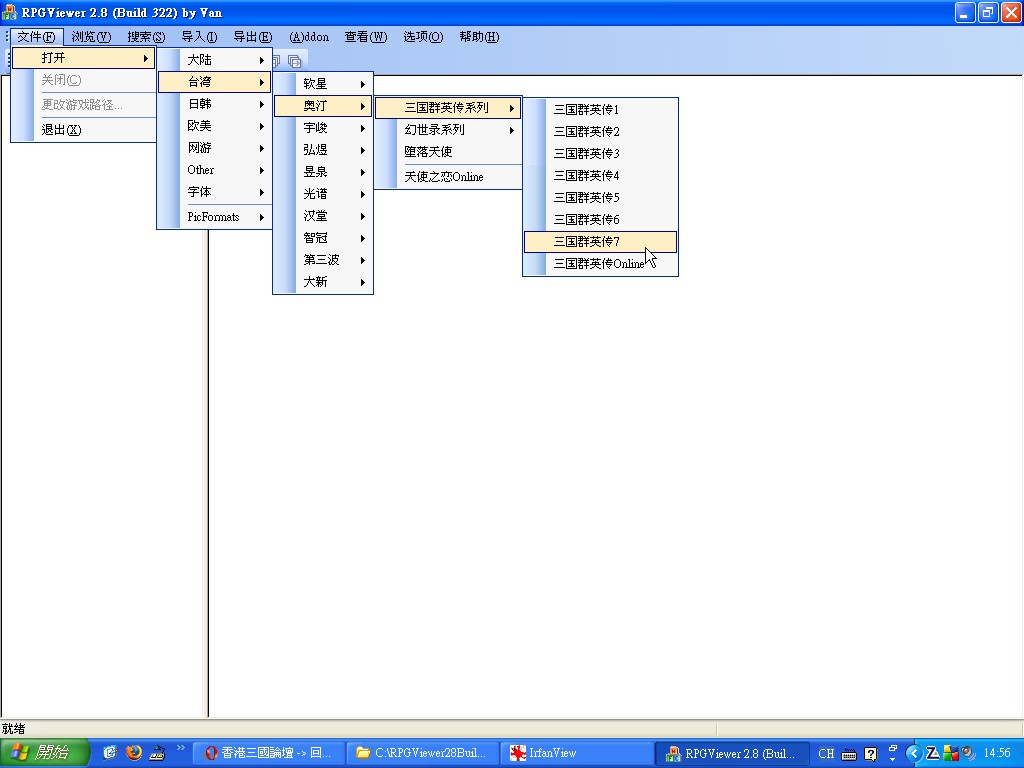Select 三国群英传6 from the list
1024x768 pixels.
point(600,219)
